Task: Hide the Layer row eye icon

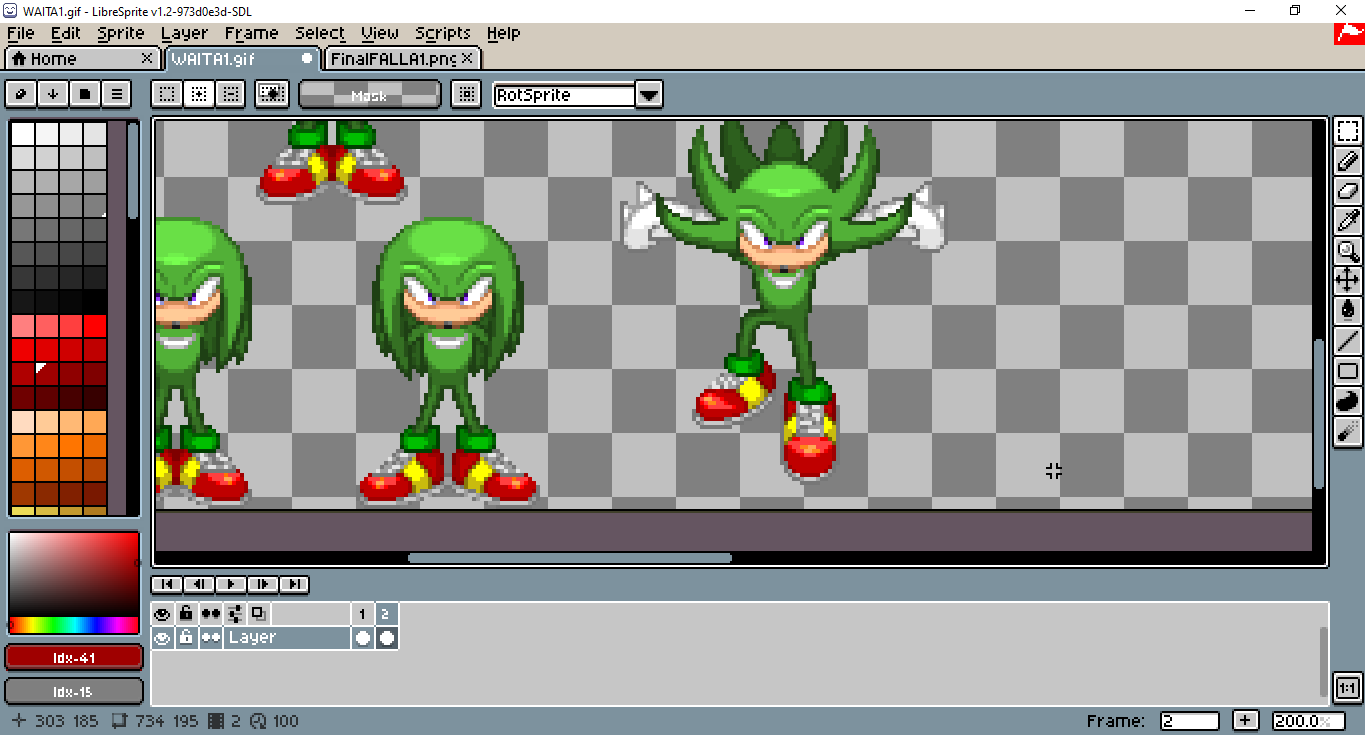Action: 162,637
